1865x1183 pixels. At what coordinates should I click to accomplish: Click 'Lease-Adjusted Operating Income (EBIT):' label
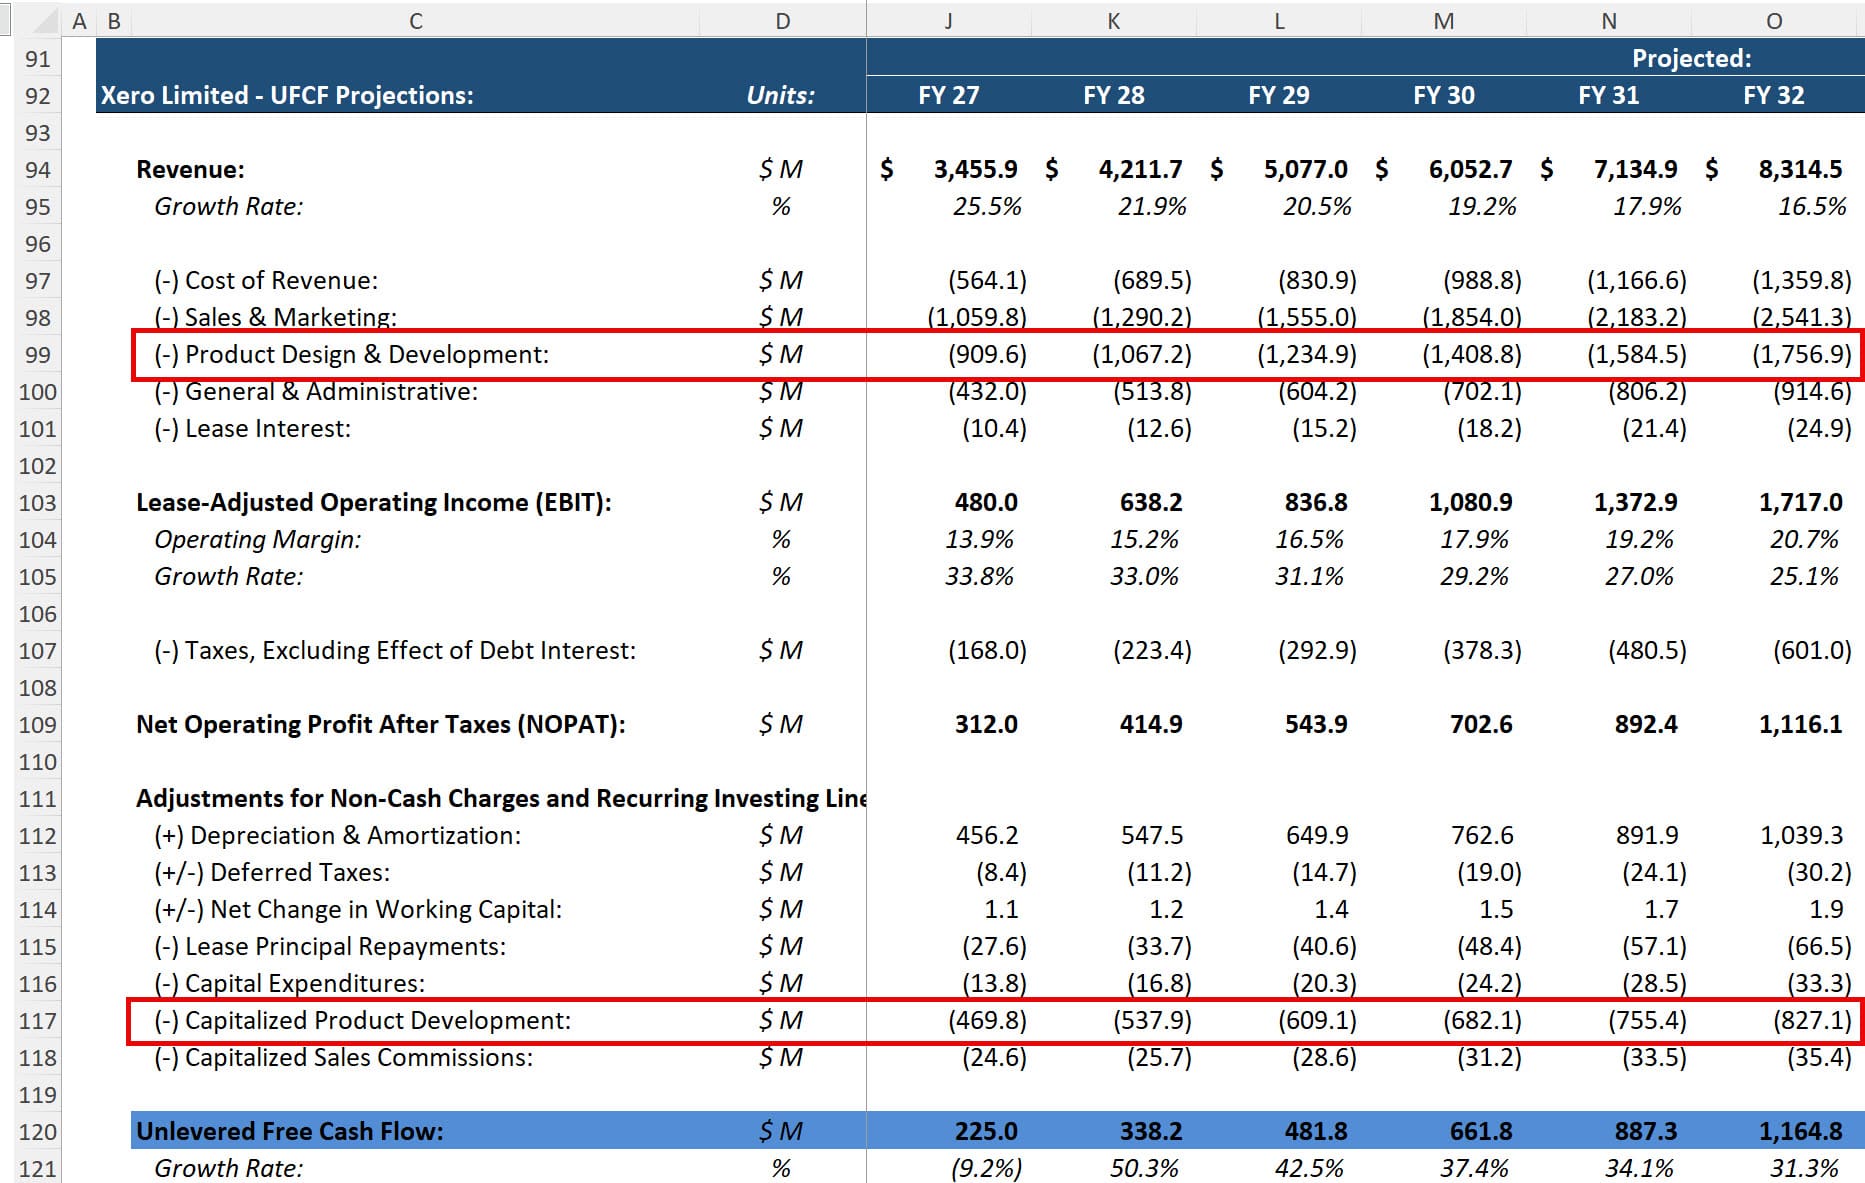(x=374, y=503)
